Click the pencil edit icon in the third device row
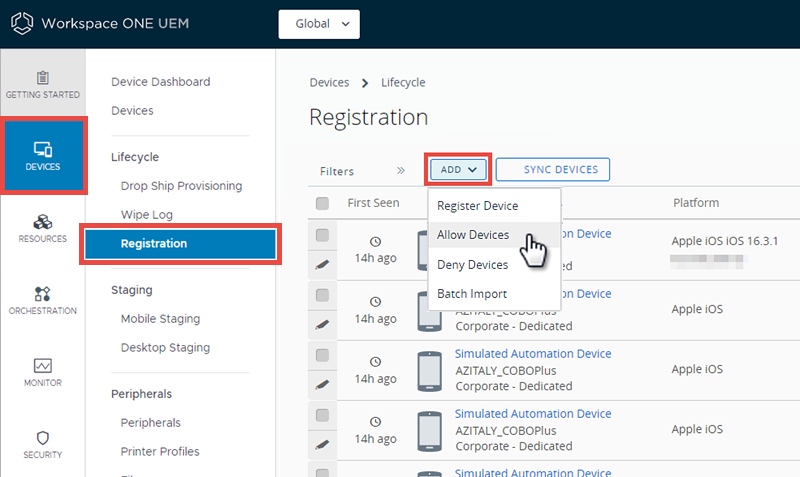The width and height of the screenshot is (800, 477). 322,385
